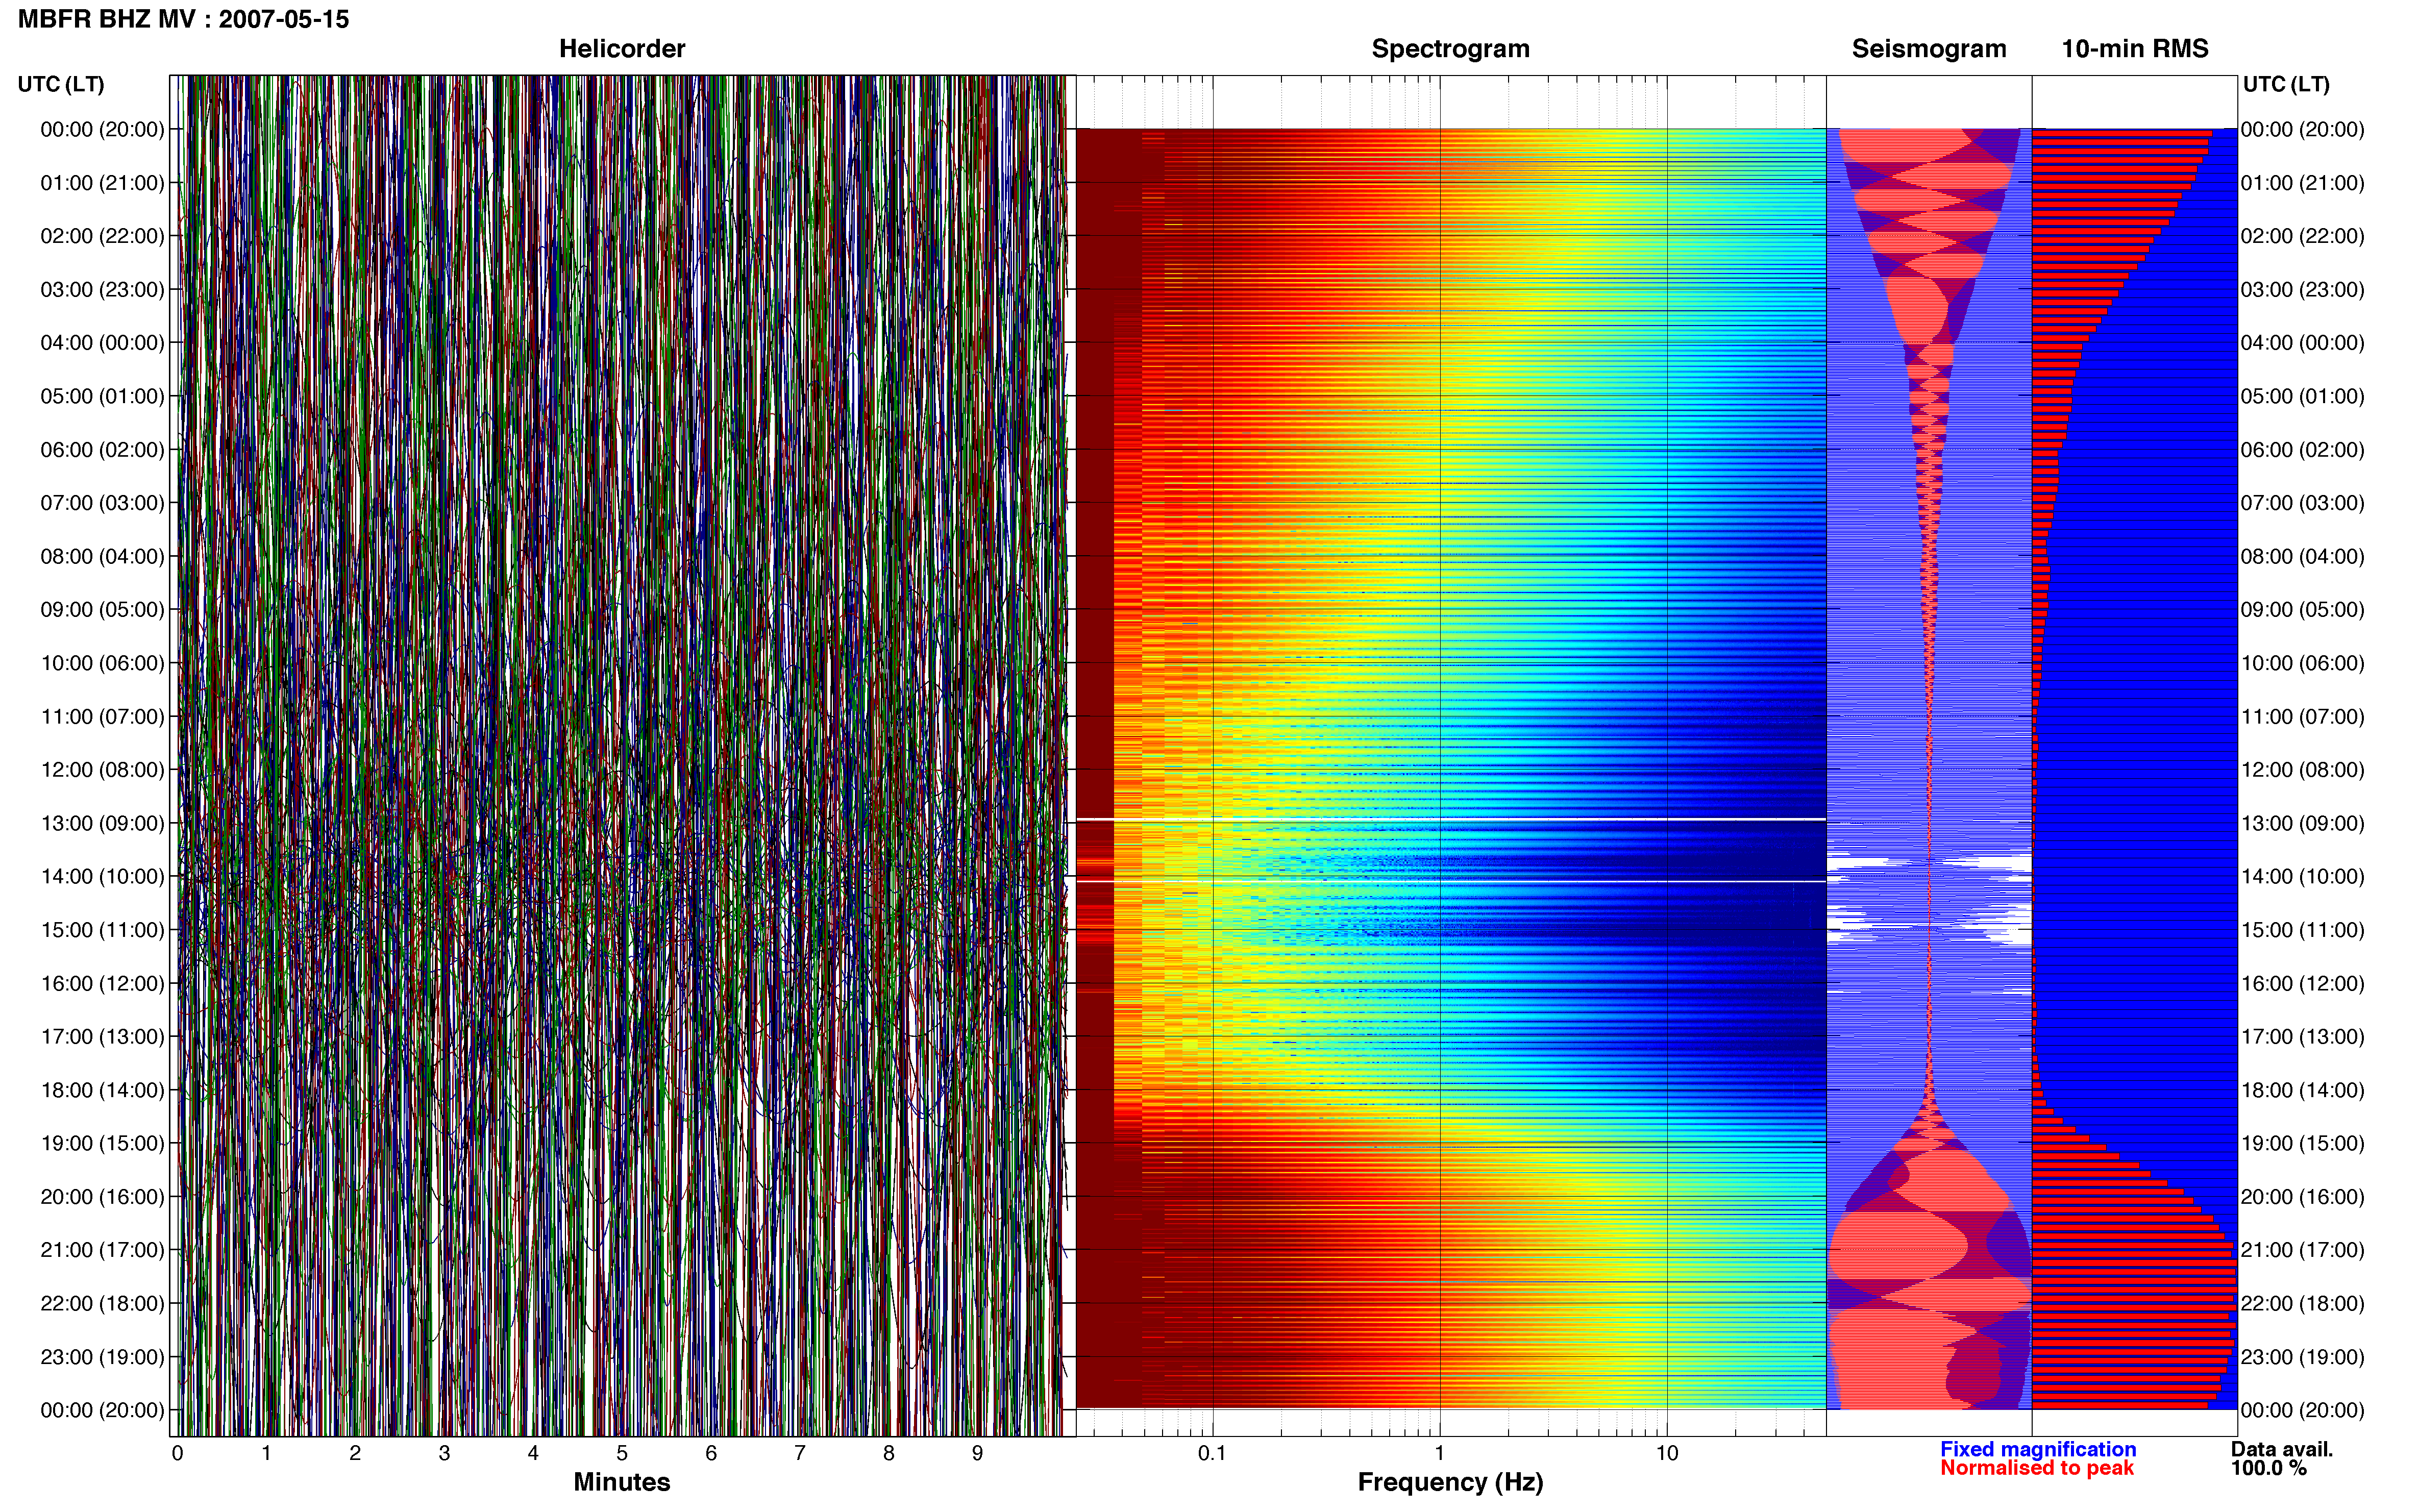
Task: Click '02:00 (22:00)' on the RMS panel time axis
Action: [x=2302, y=236]
